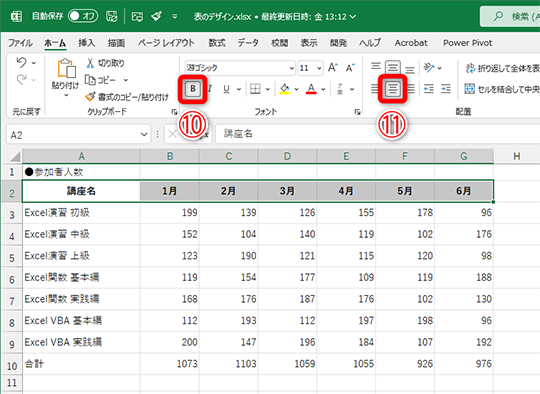Switch to the Page Layout tab

166,43
